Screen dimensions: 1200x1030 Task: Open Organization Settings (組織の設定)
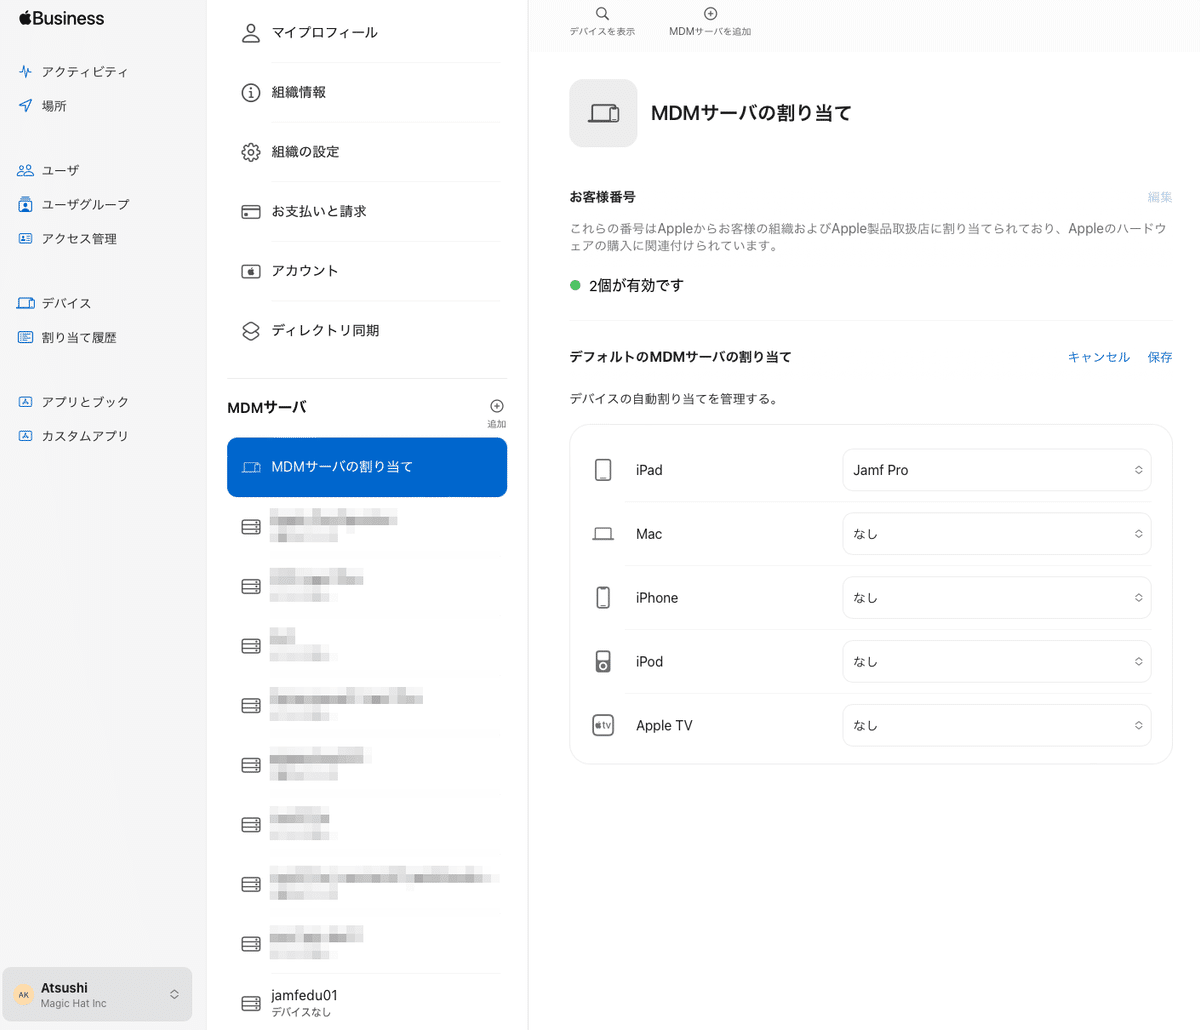tap(367, 152)
